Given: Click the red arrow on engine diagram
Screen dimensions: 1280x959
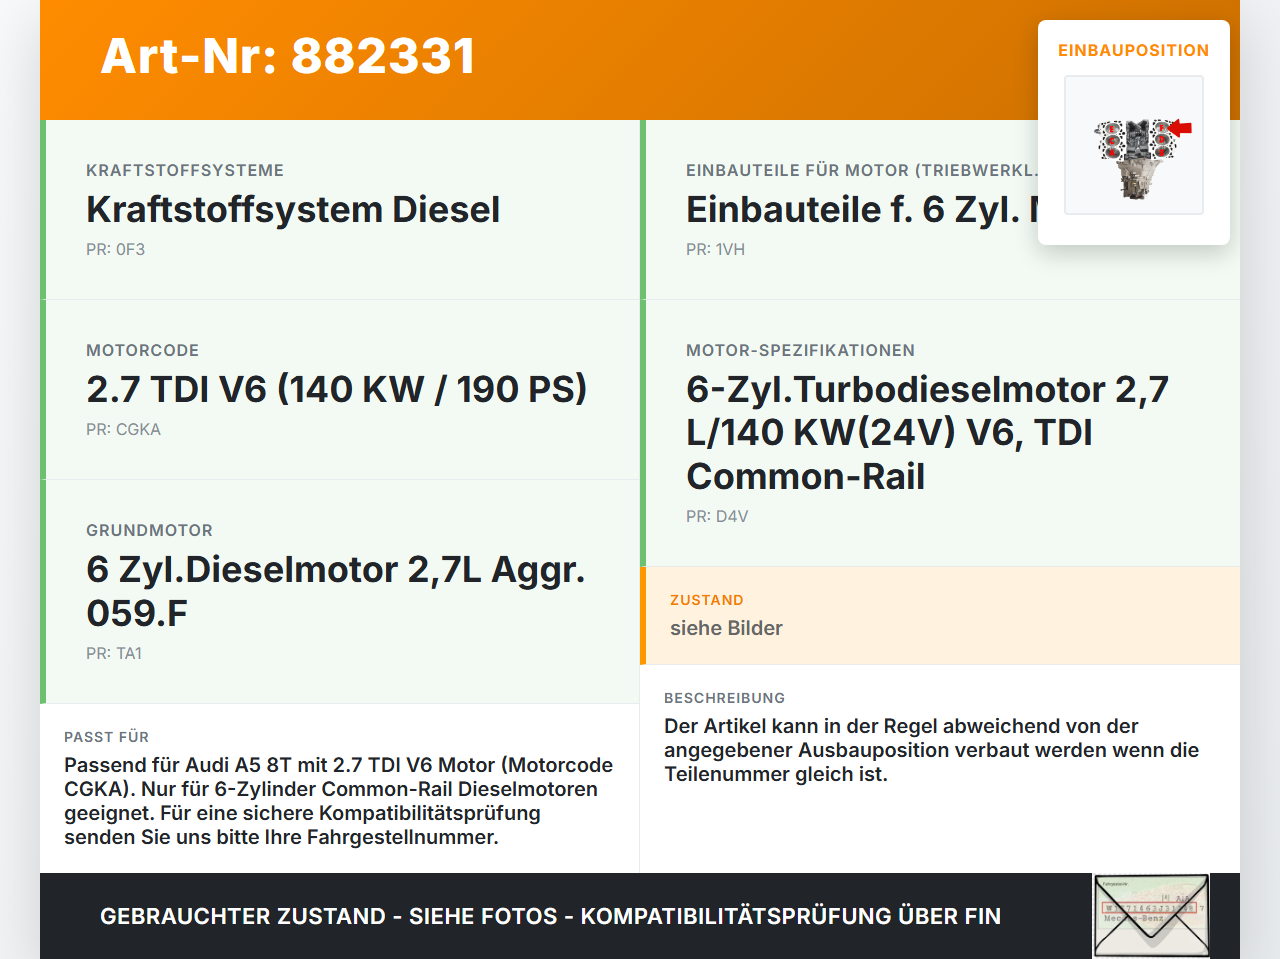Looking at the screenshot, I should [x=1181, y=127].
